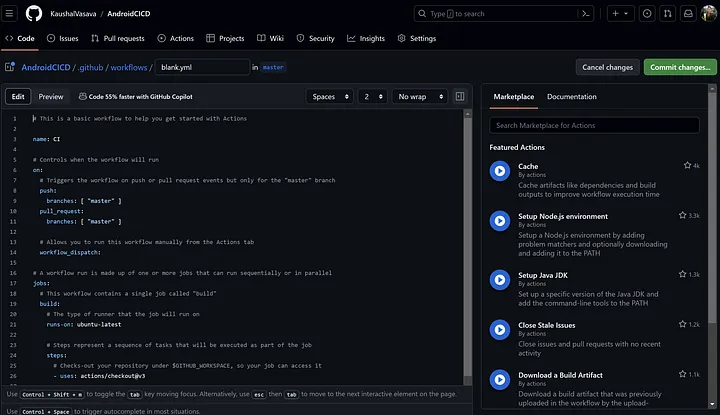Expand the file tree sidebar icon

[10, 67]
